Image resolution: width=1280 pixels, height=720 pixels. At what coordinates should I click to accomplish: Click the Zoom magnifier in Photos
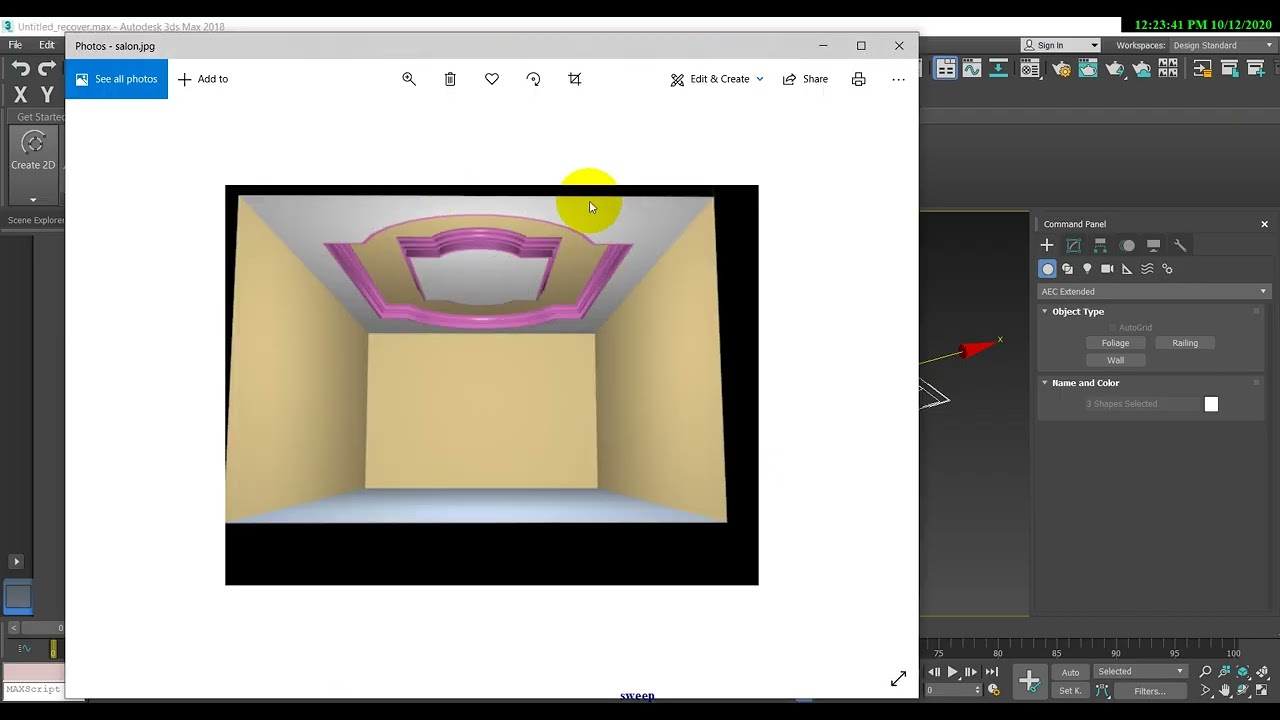click(x=409, y=79)
